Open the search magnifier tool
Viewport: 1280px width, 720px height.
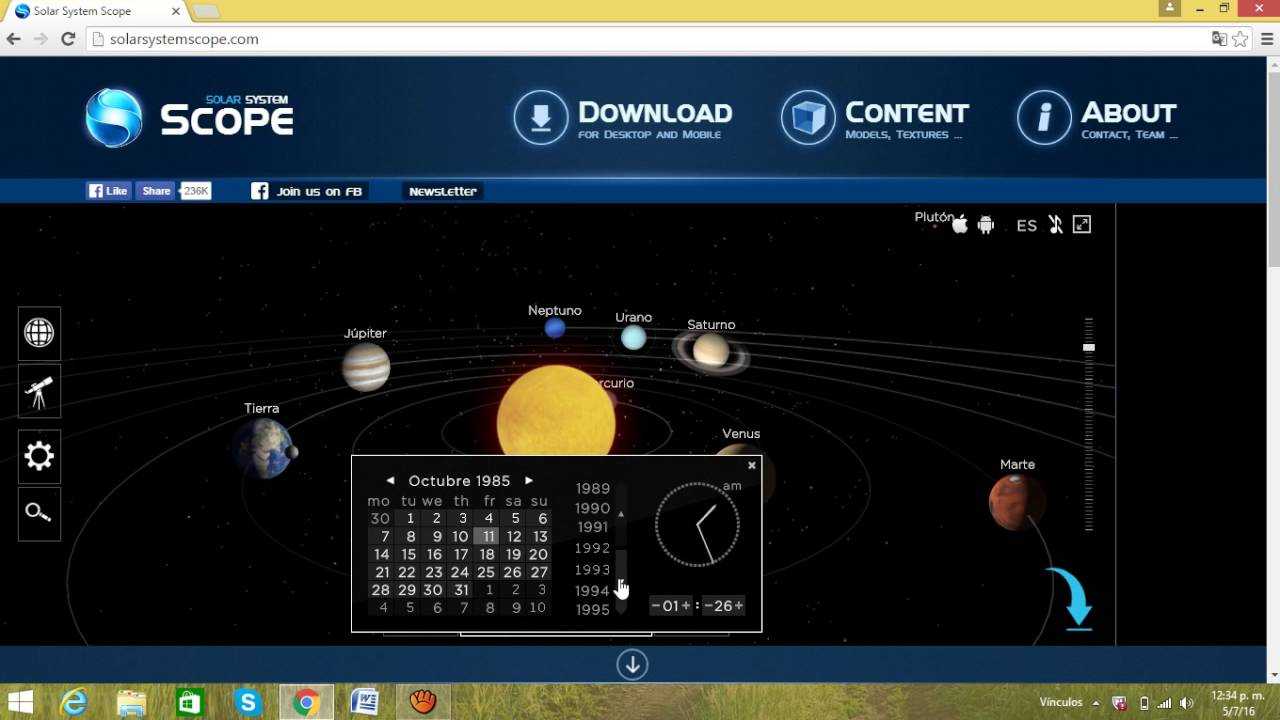[39, 513]
